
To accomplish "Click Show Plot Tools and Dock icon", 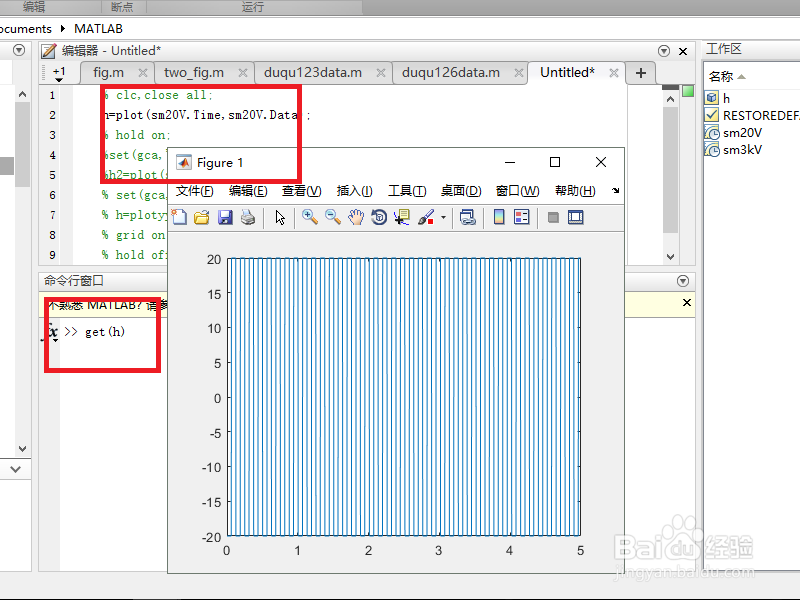I will click(x=576, y=217).
